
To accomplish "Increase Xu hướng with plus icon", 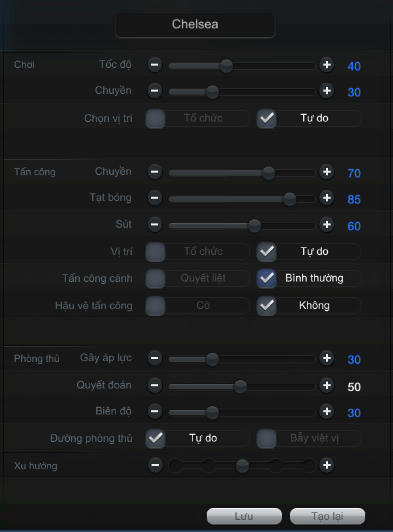I will point(326,465).
